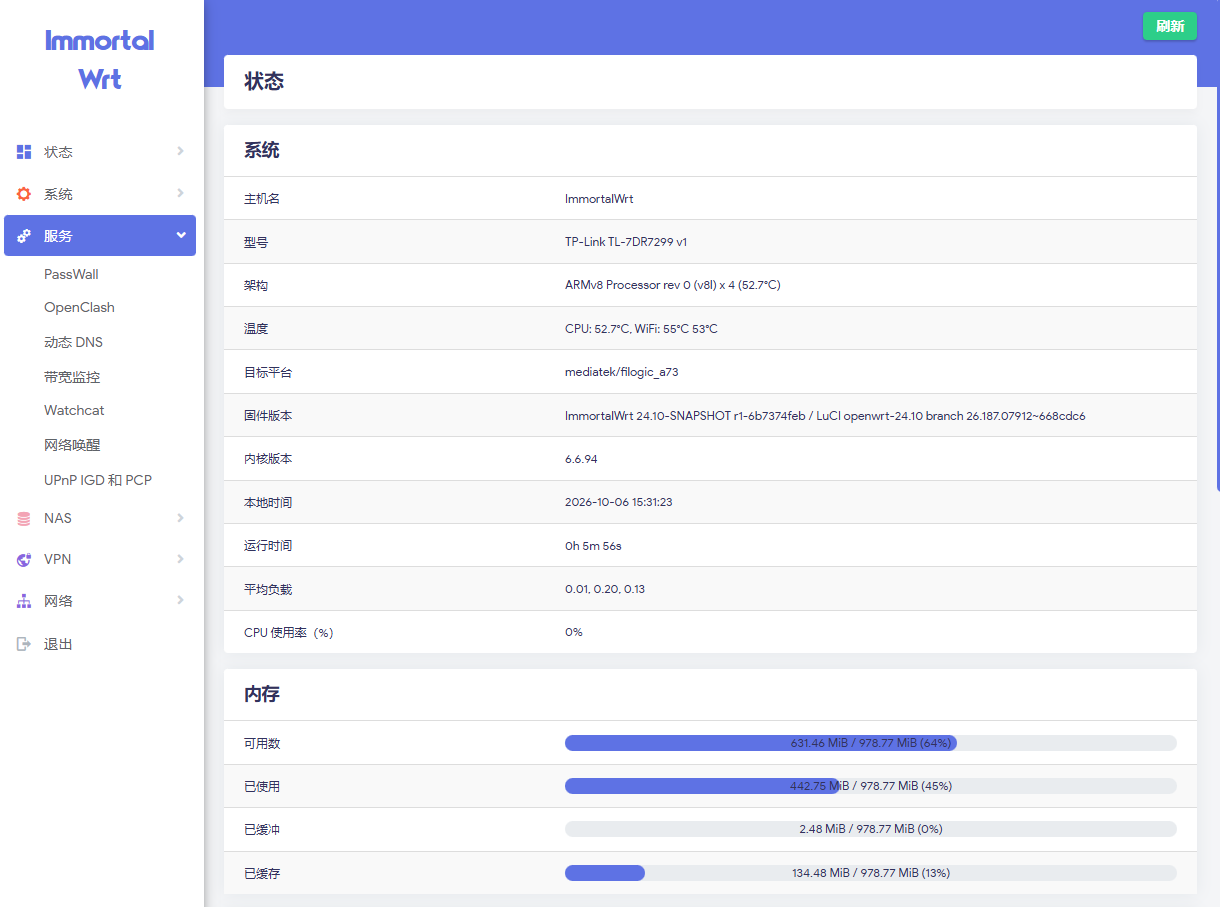
Task: Click the kernel version 6.6.94
Action: (x=582, y=459)
